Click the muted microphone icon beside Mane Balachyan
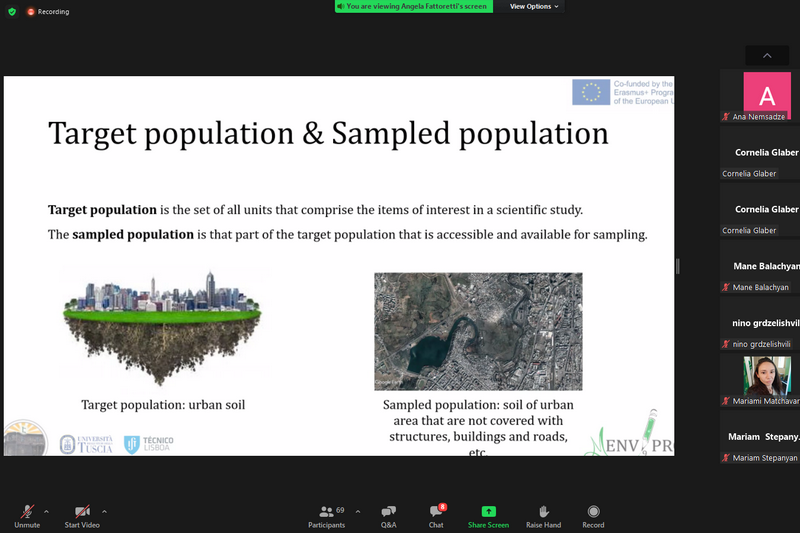Screen dimensions: 800x533 [726, 287]
